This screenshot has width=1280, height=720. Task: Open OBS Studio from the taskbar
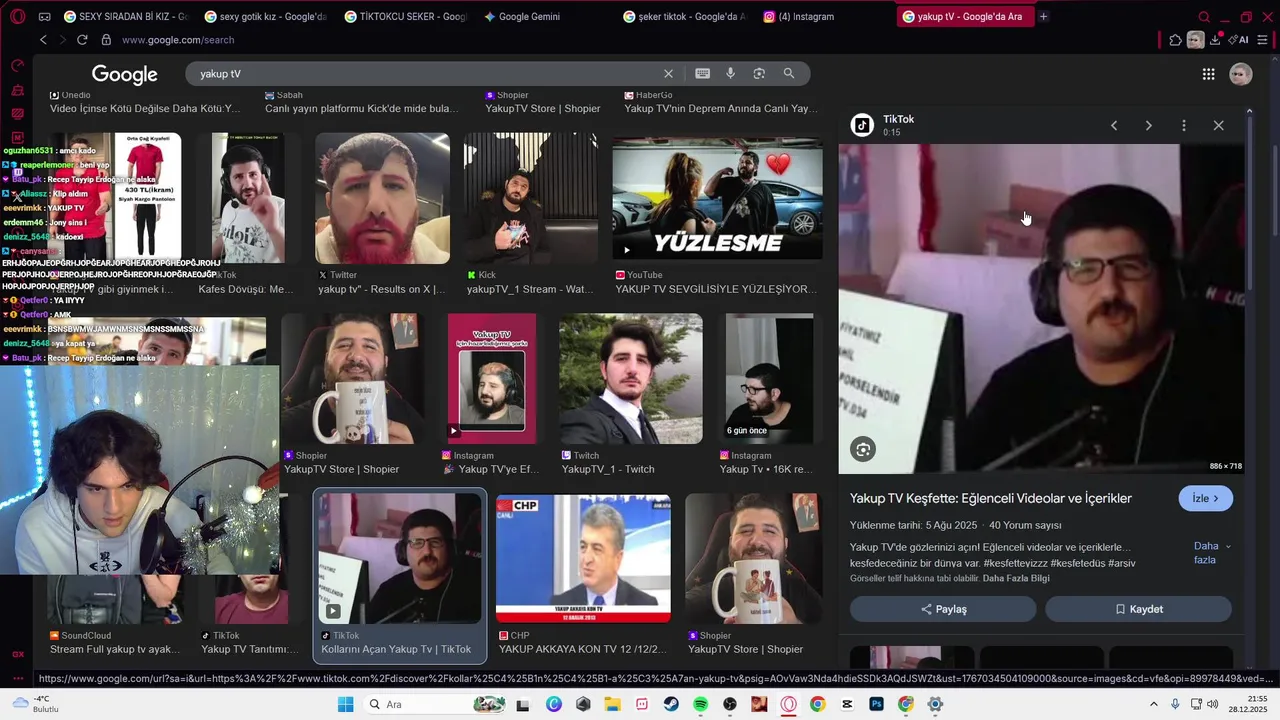[x=730, y=704]
